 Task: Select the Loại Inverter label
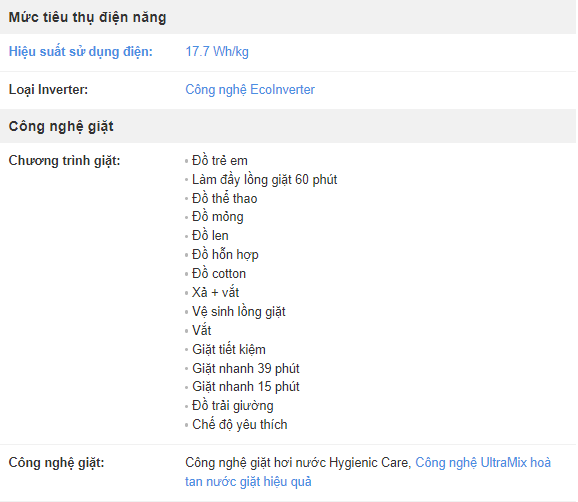(48, 90)
